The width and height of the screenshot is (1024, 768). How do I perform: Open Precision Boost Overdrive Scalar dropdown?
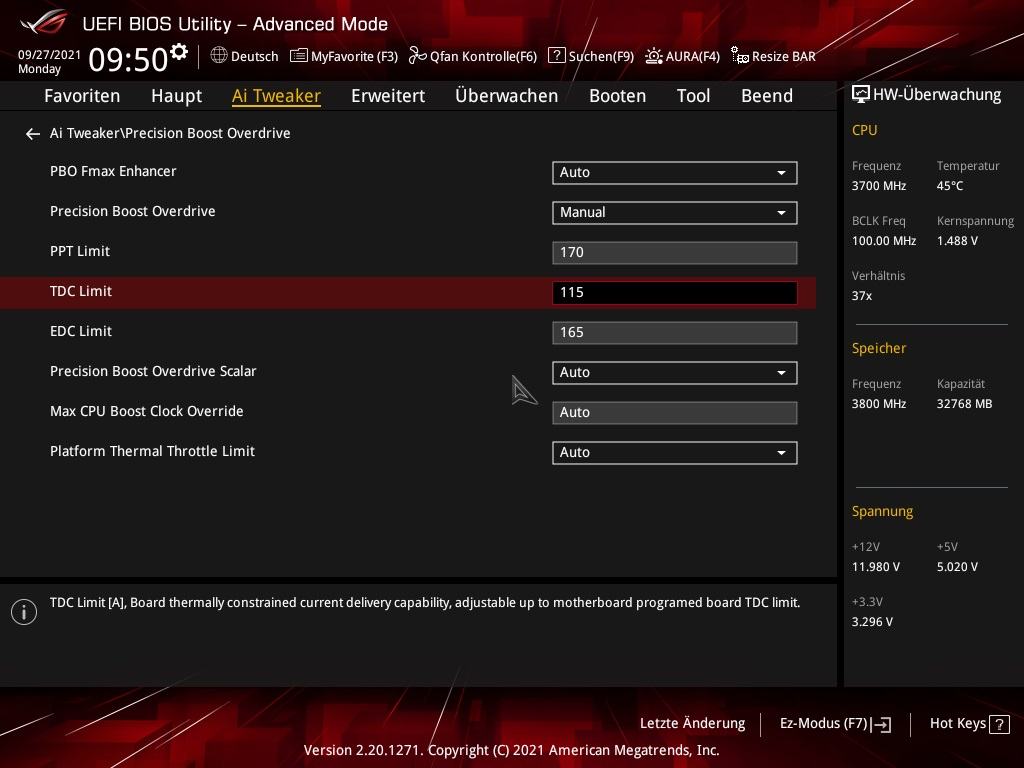coord(675,372)
